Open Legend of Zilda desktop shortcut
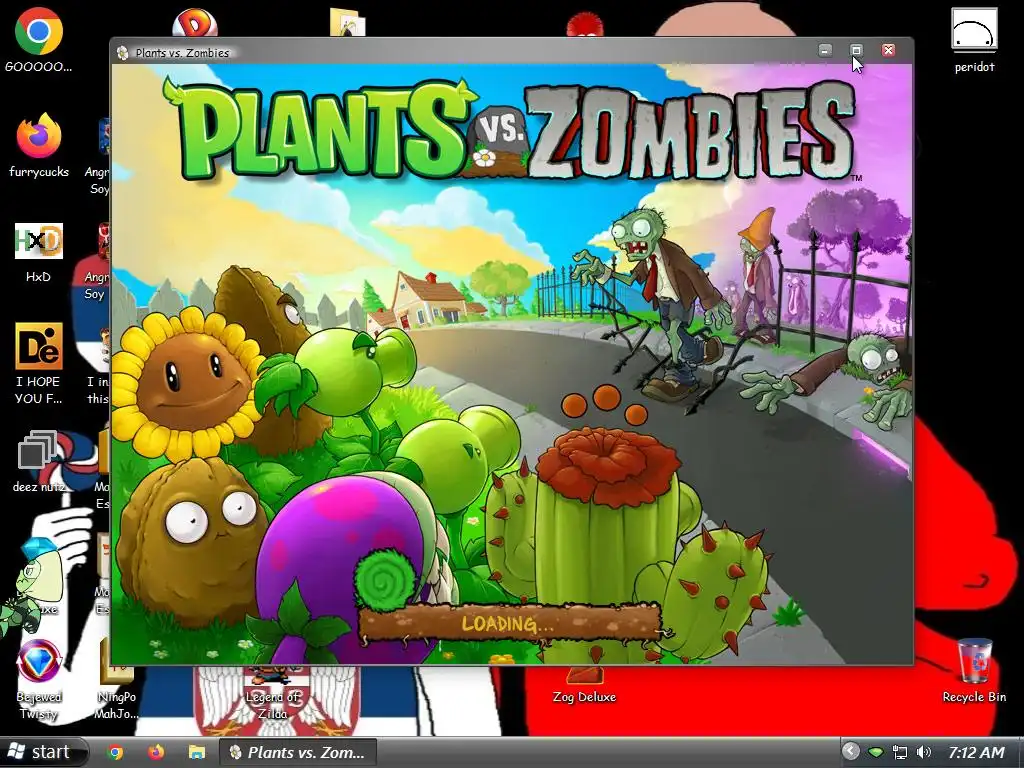Screen dimensions: 1024x768 pos(272,694)
